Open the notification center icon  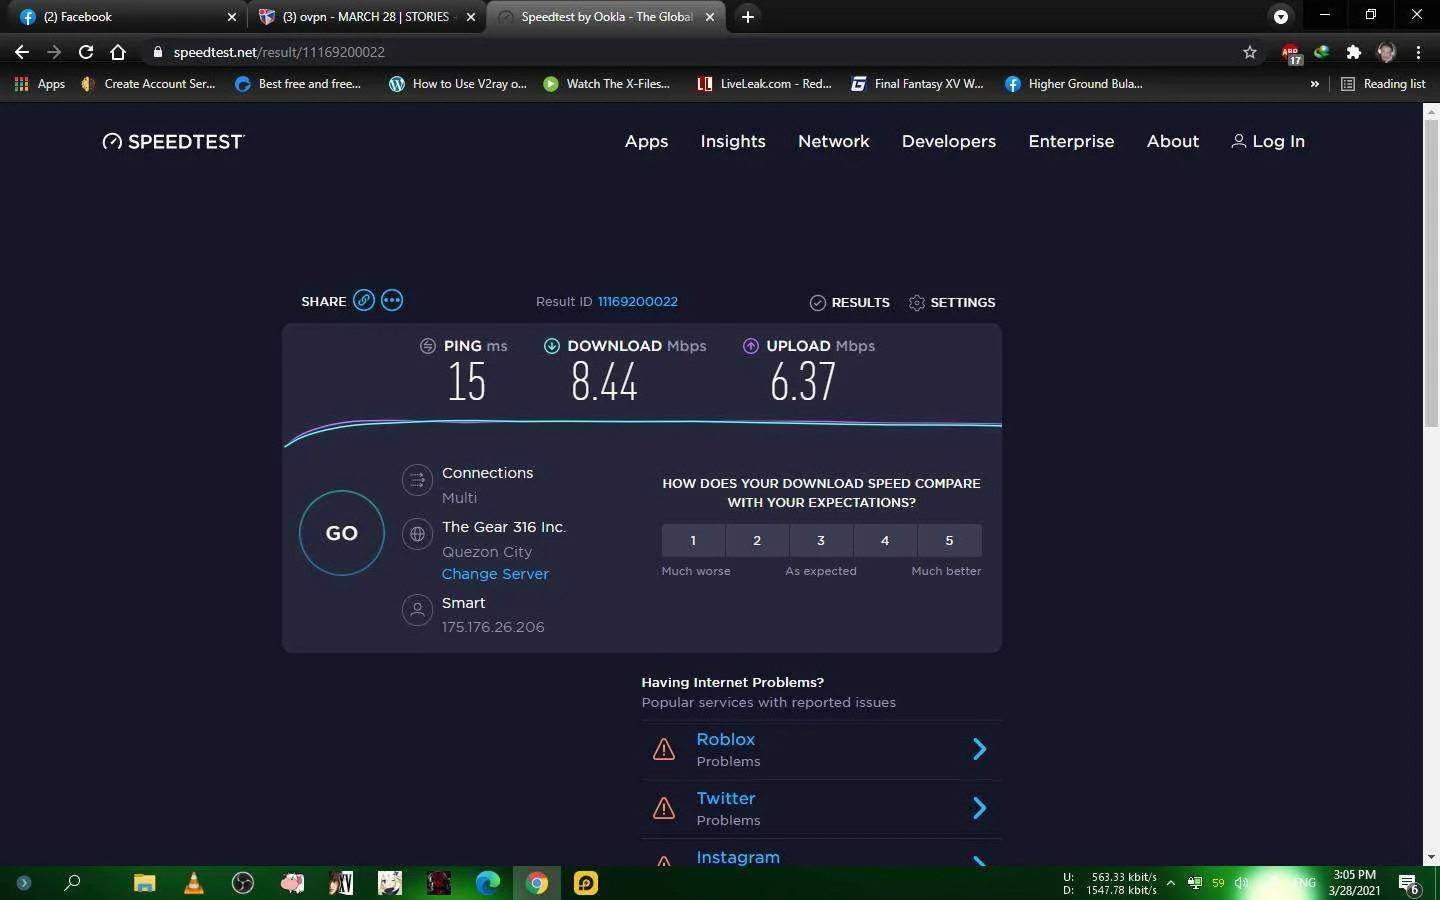[1409, 884]
